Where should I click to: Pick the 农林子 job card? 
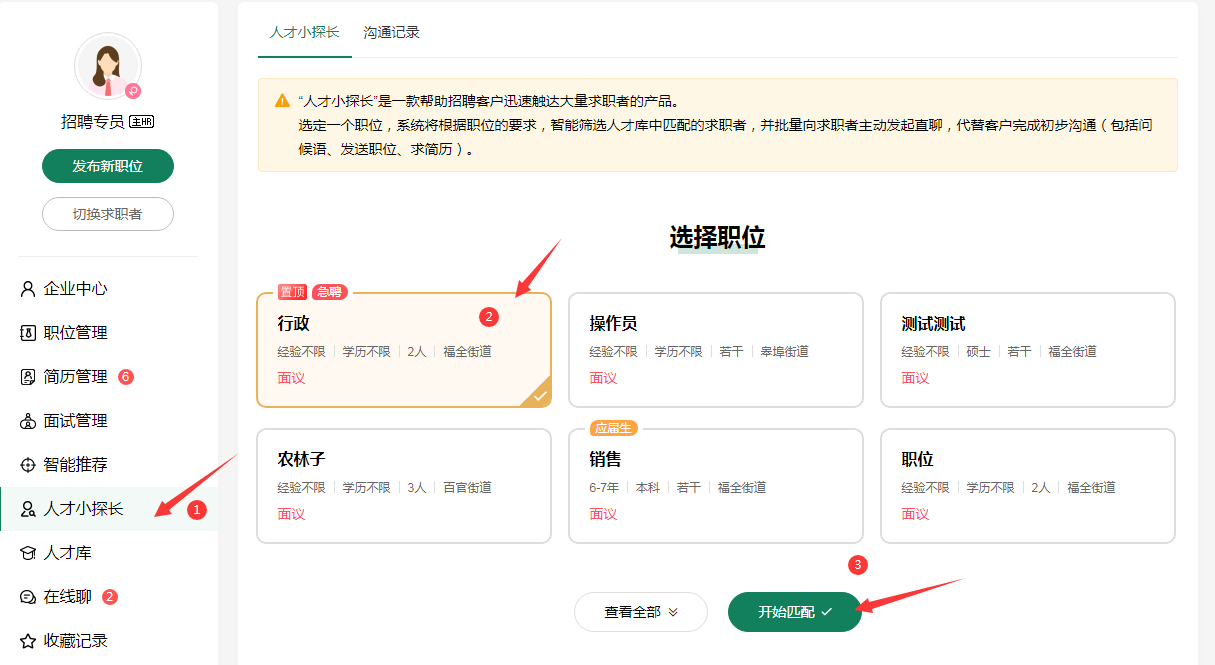[403, 486]
